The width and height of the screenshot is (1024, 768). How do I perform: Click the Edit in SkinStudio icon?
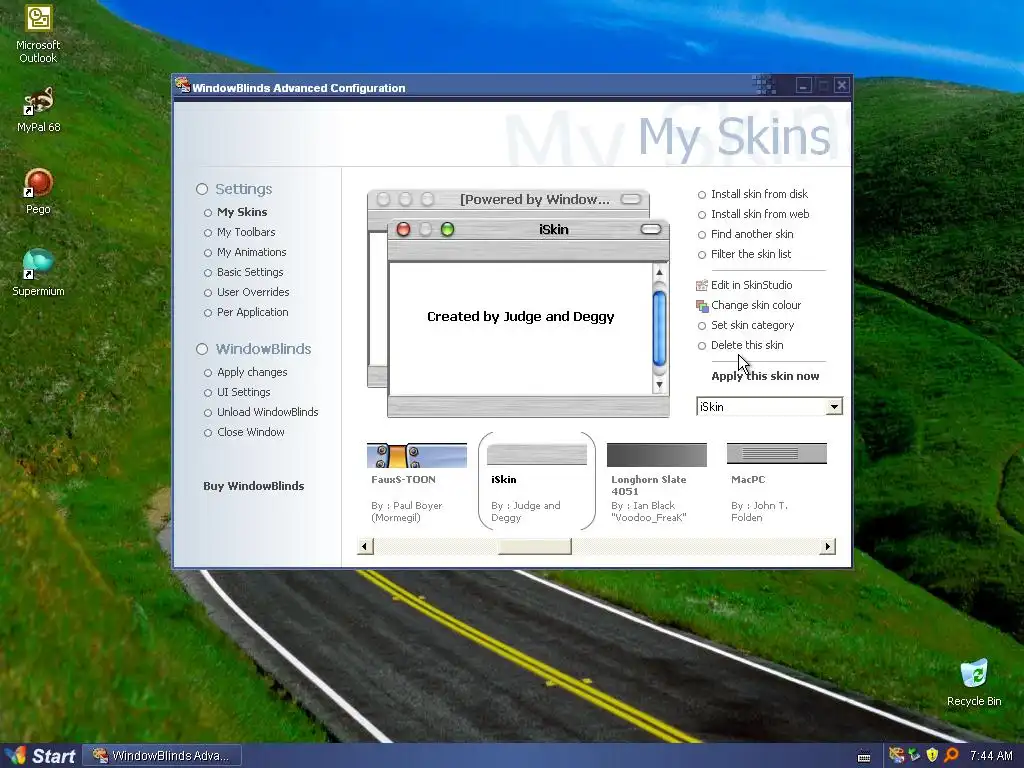coord(702,285)
